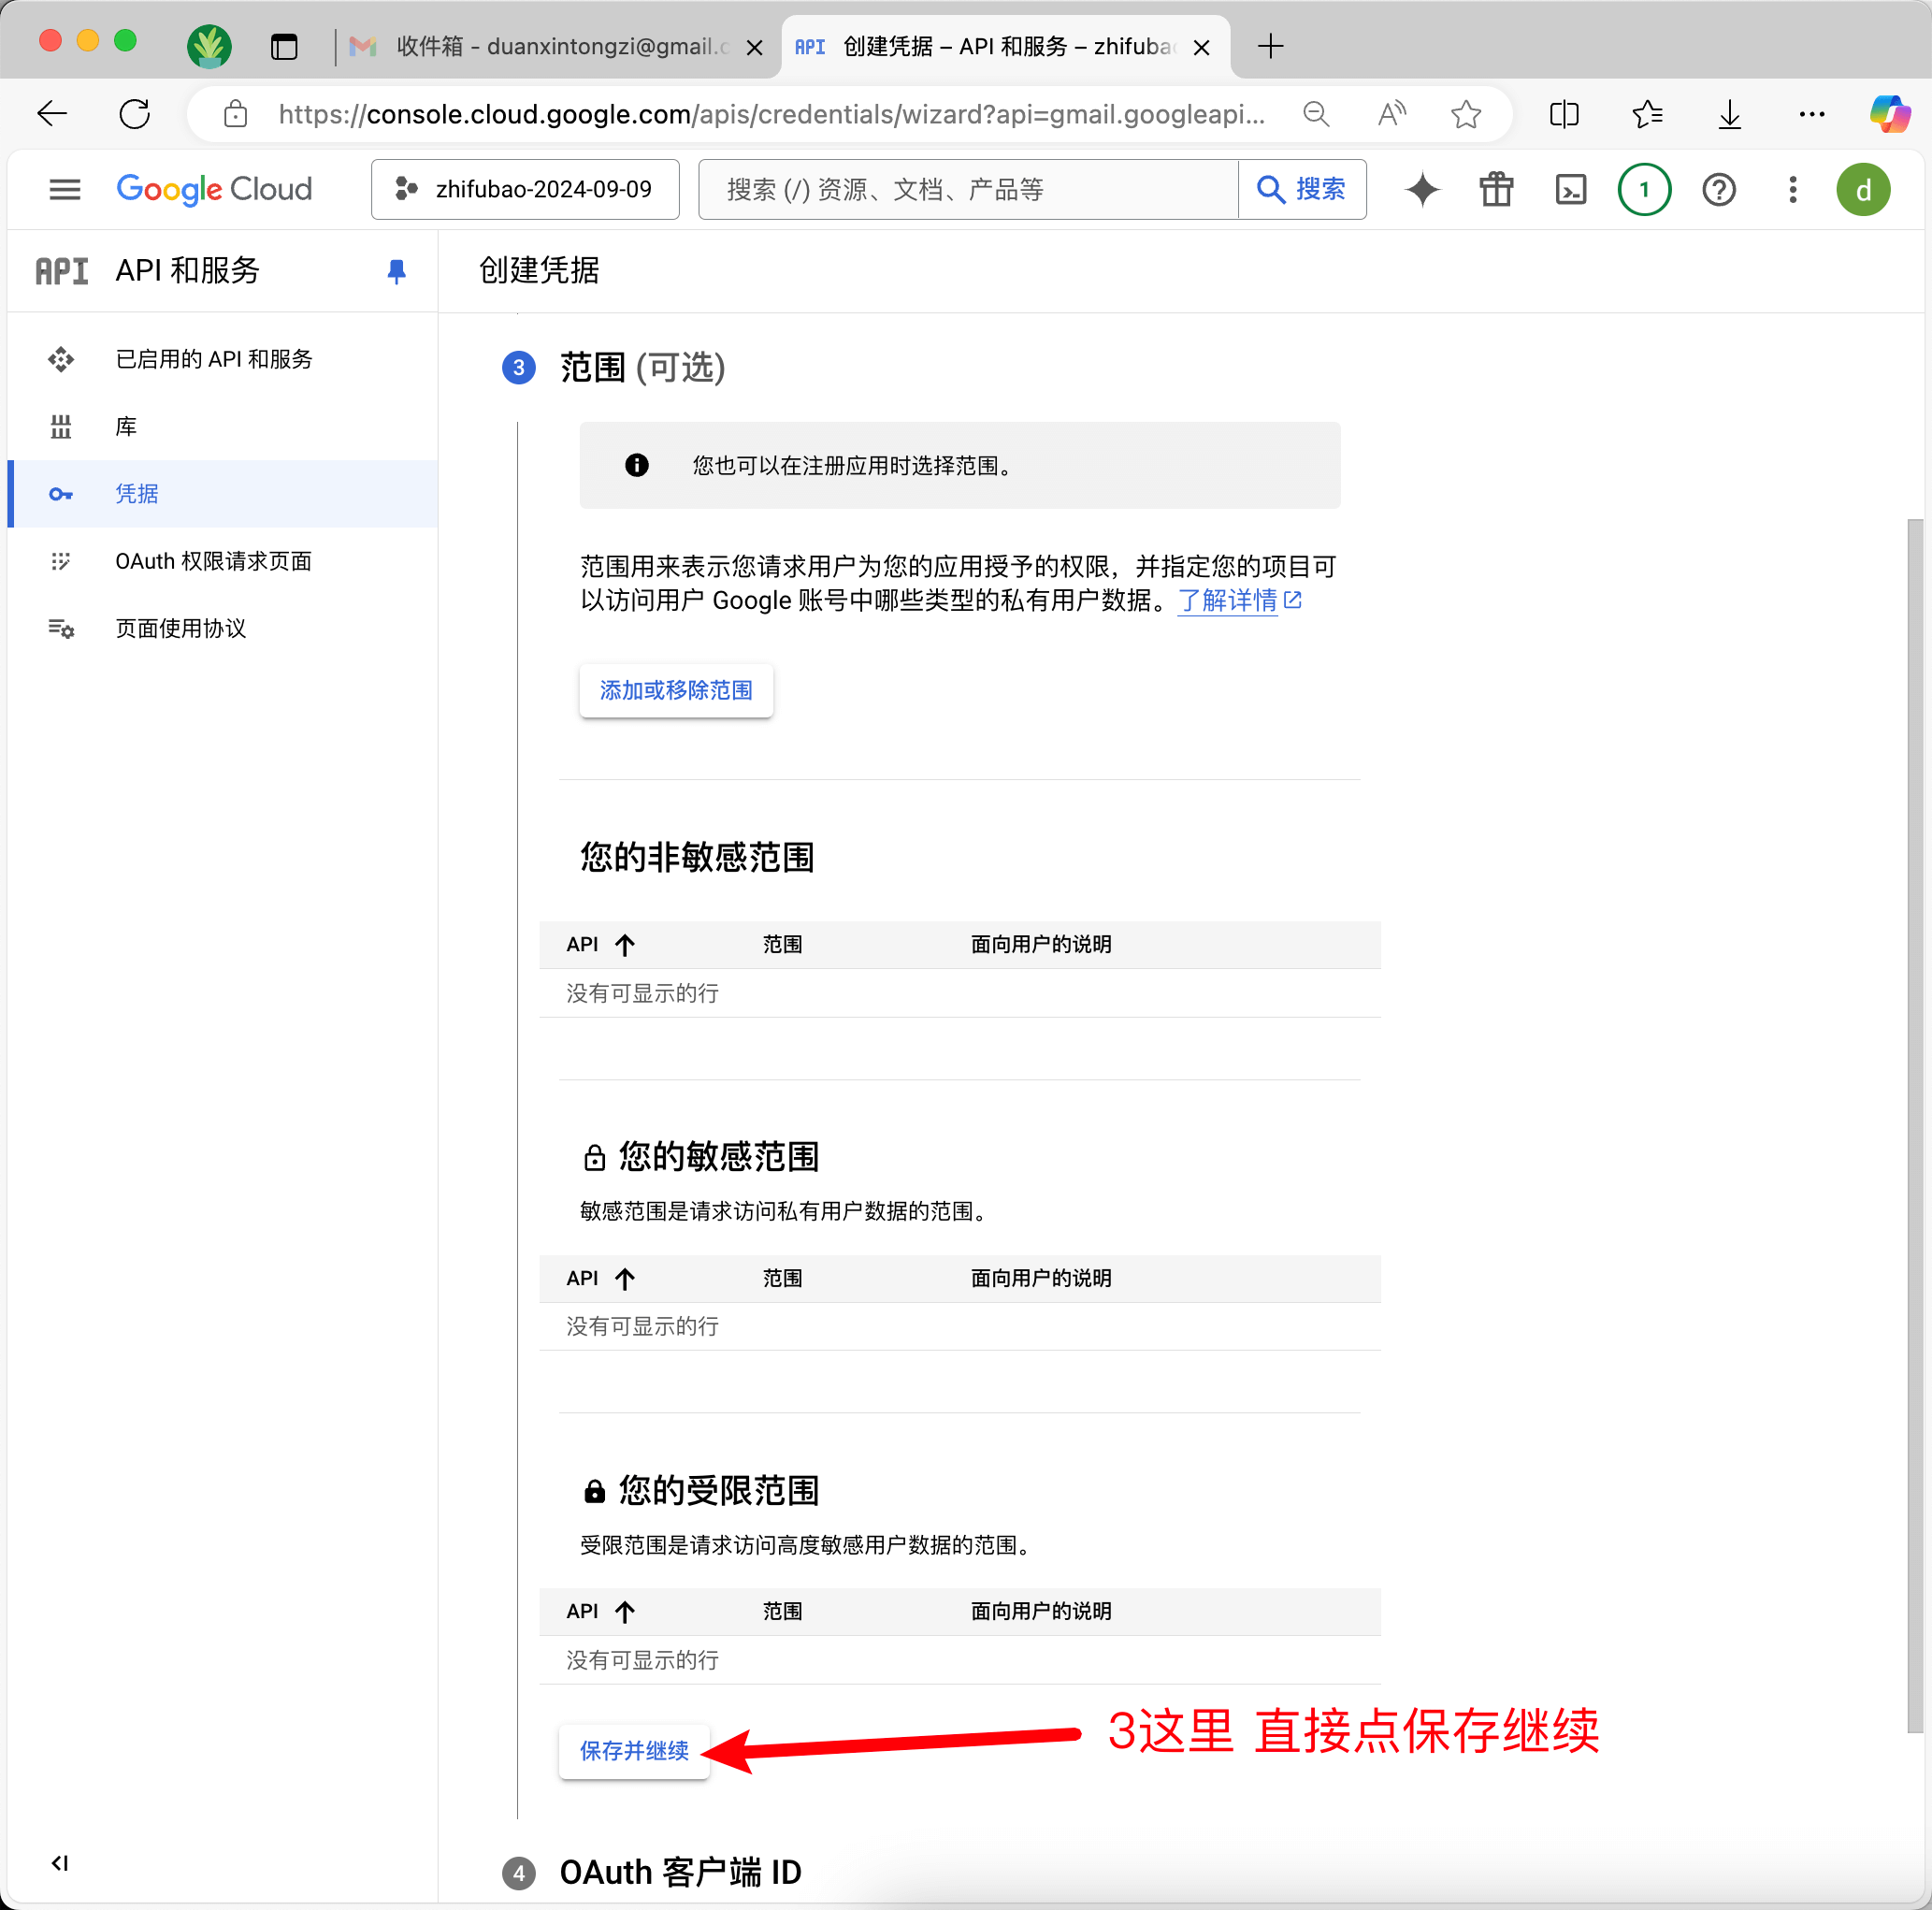Open project selector zhifubao-2024-09-09

(x=525, y=189)
